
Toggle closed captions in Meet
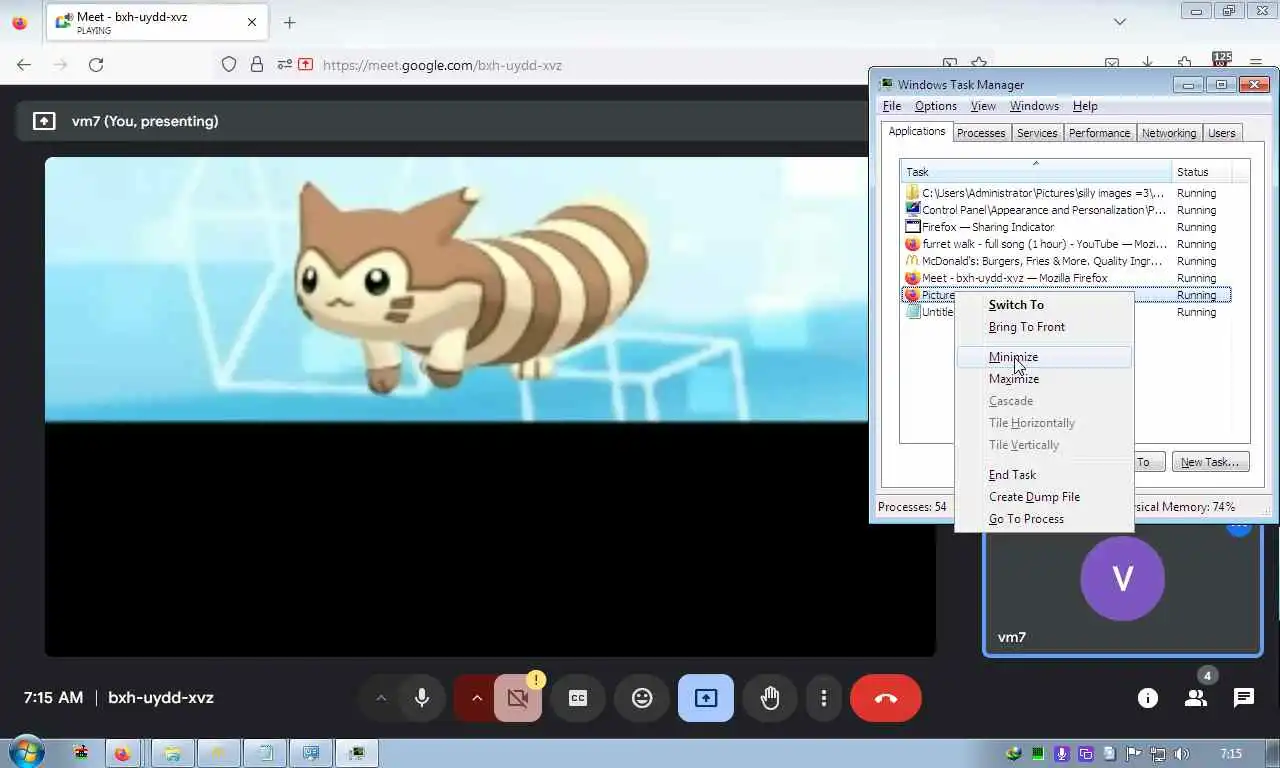point(578,698)
